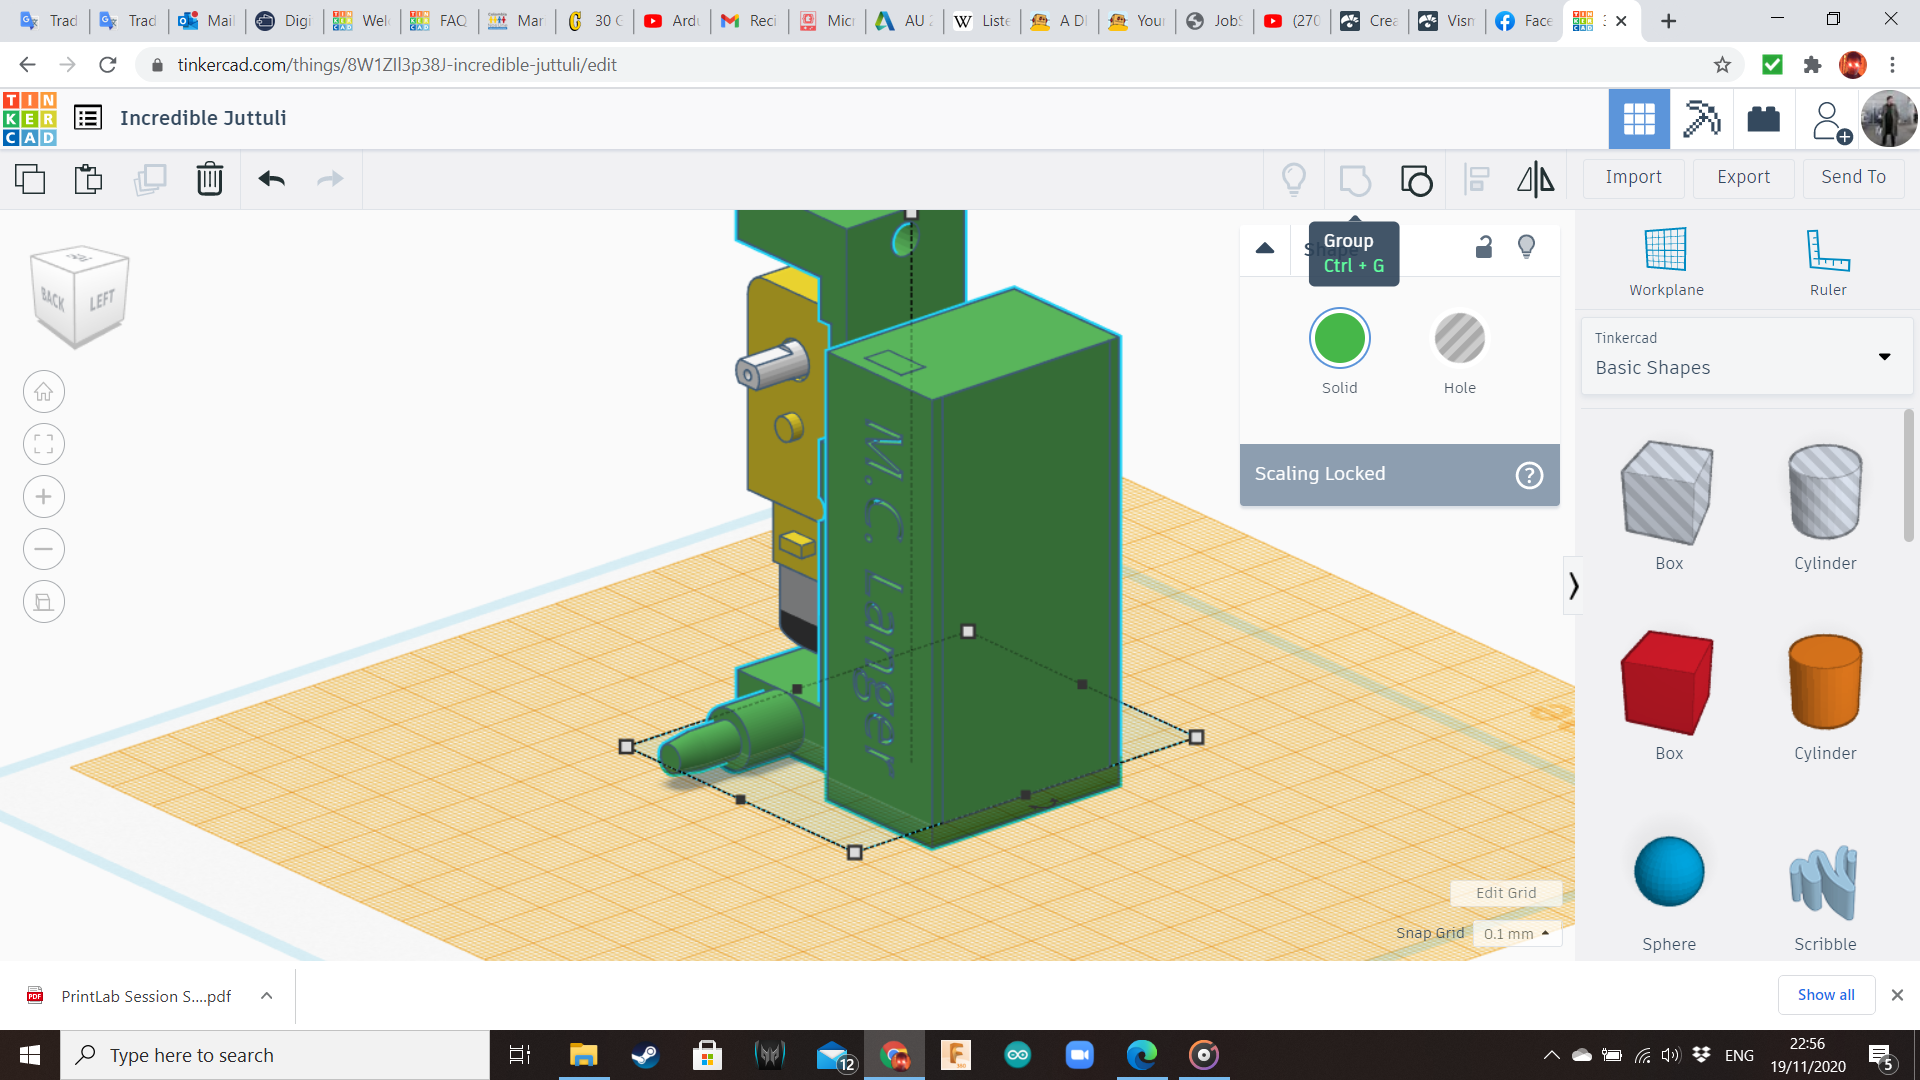Click the Ungroup icon in toolbar
This screenshot has height=1080, width=1920.
pyautogui.click(x=1416, y=180)
